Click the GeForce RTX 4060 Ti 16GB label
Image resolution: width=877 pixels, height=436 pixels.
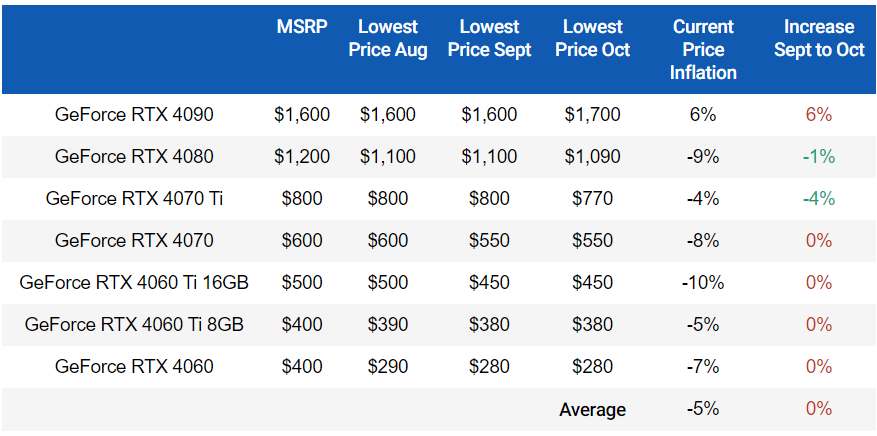(x=134, y=282)
